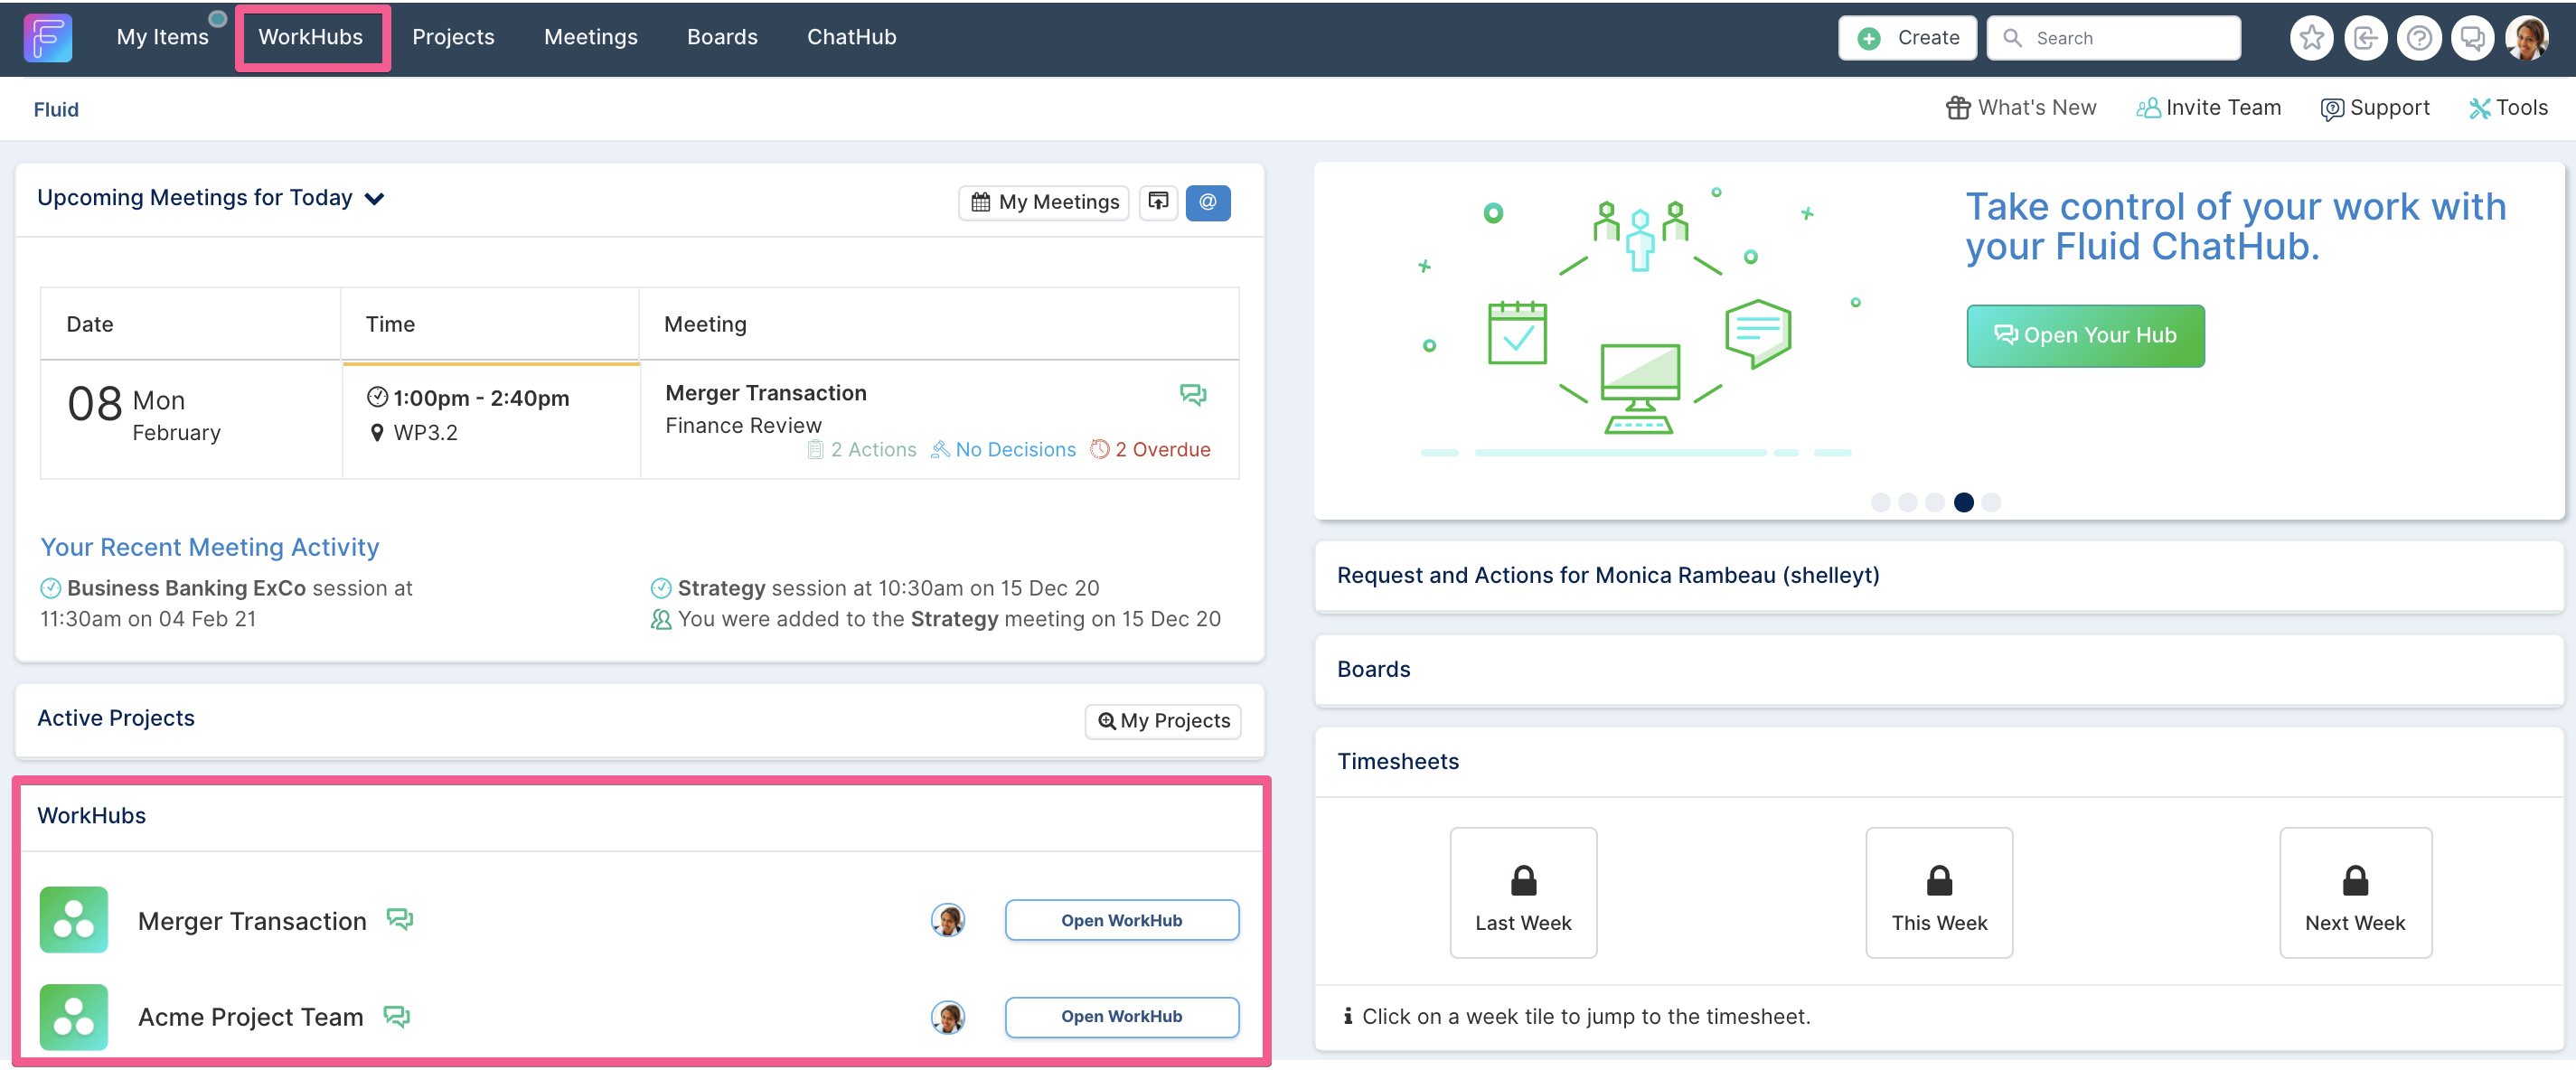Open the WorkHubs menu

pyautogui.click(x=311, y=37)
